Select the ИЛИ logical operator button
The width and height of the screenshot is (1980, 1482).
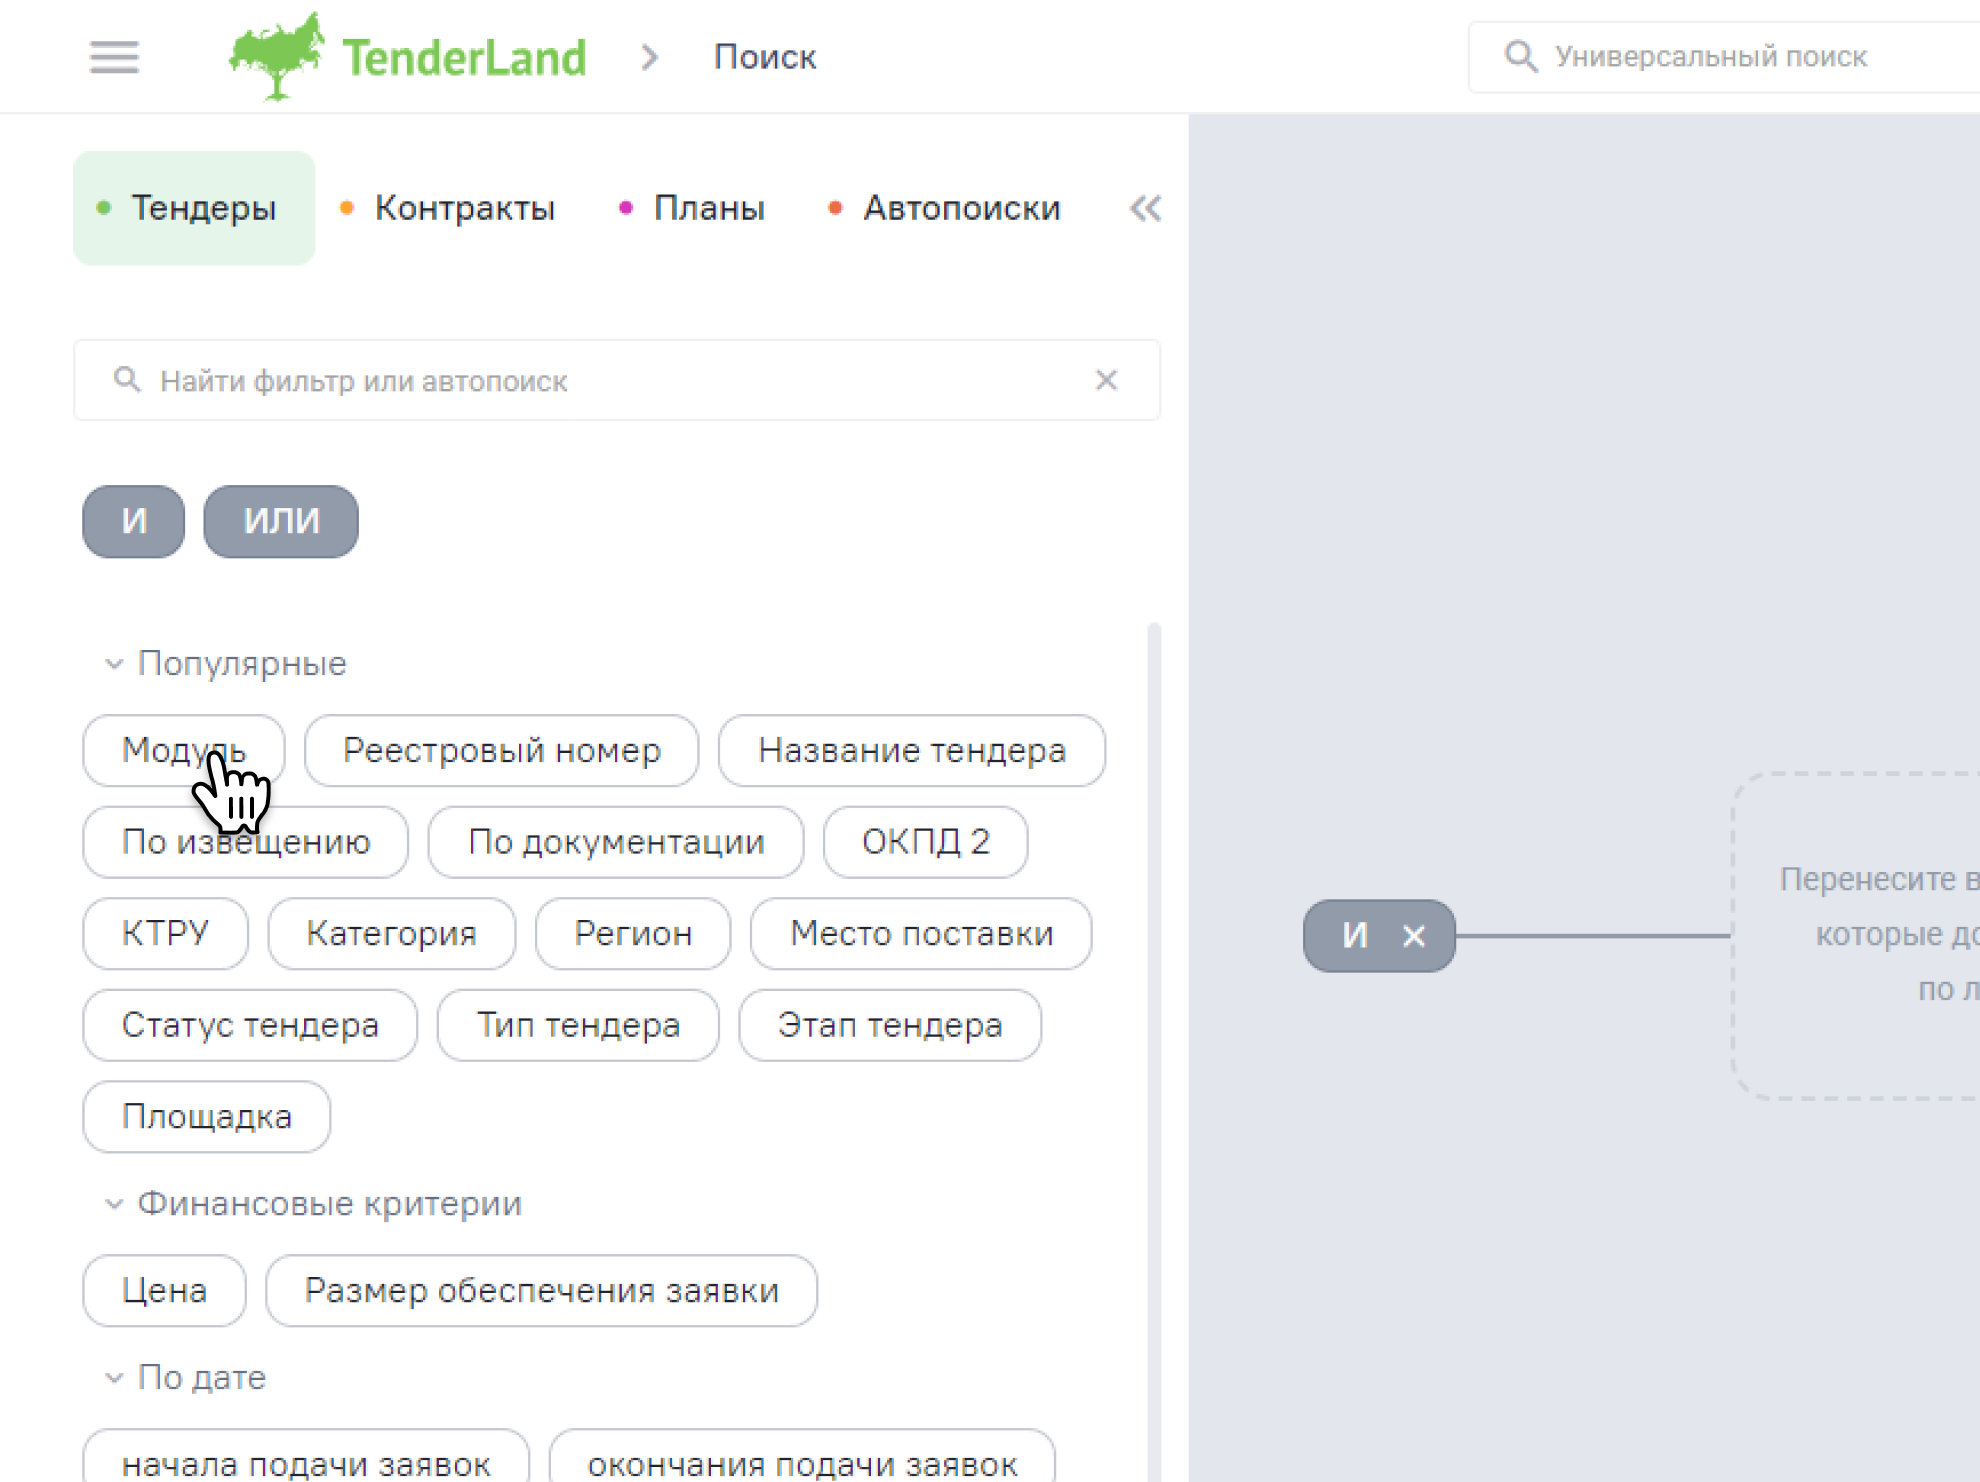[x=281, y=521]
